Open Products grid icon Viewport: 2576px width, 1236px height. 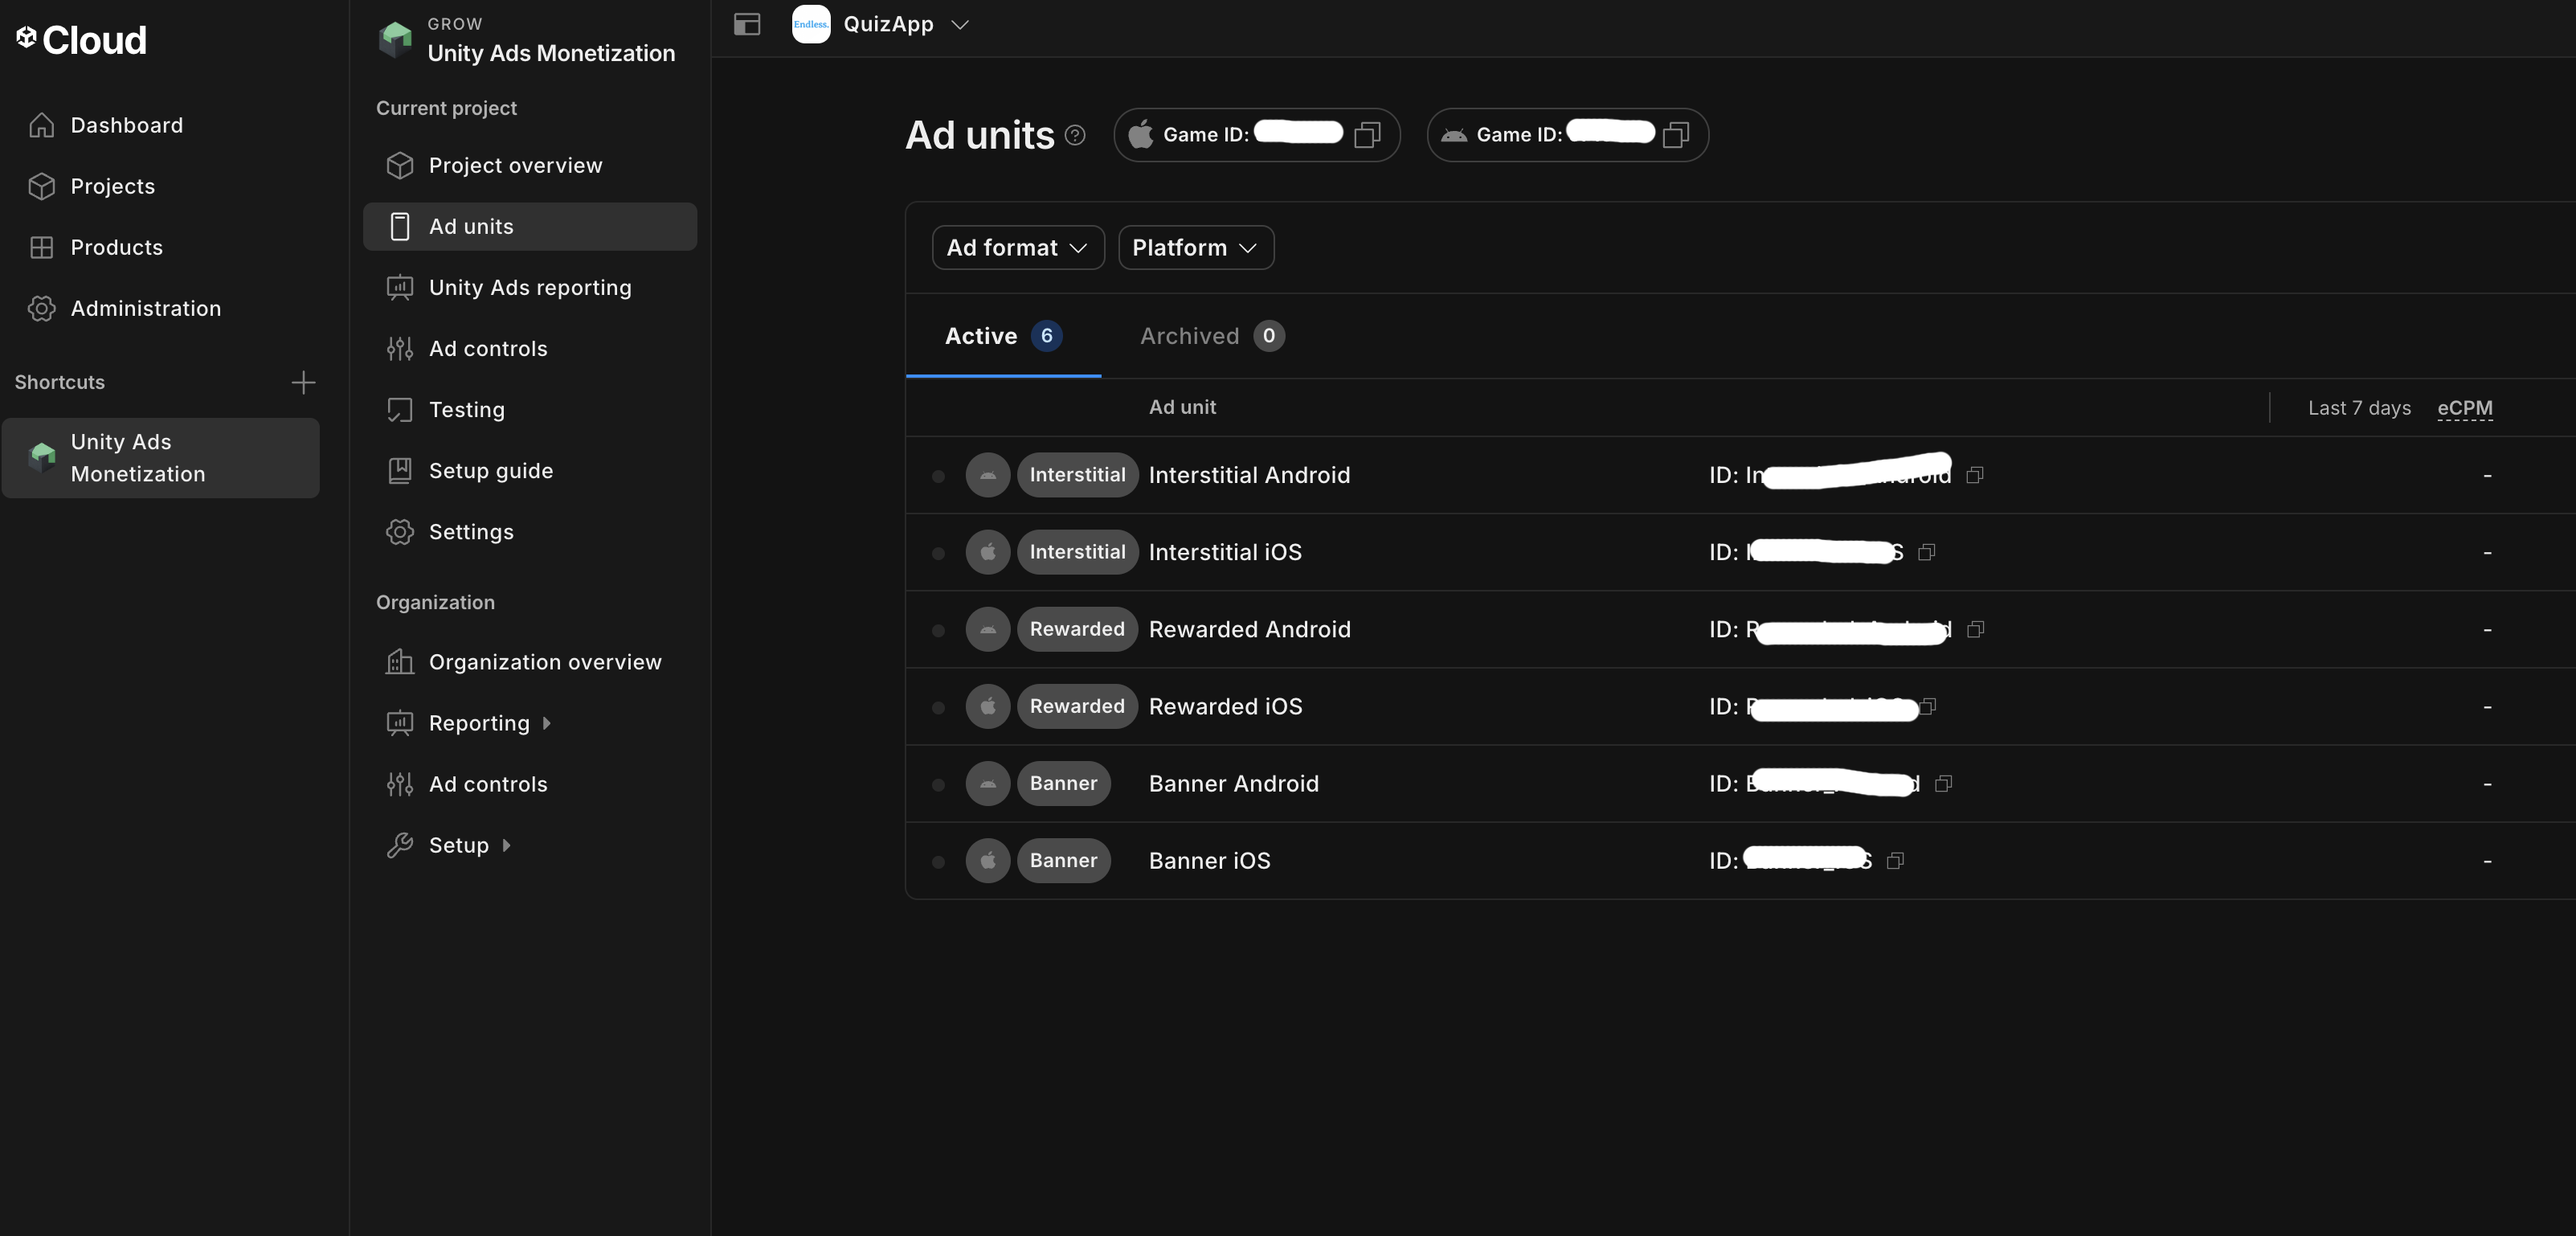pyautogui.click(x=41, y=247)
